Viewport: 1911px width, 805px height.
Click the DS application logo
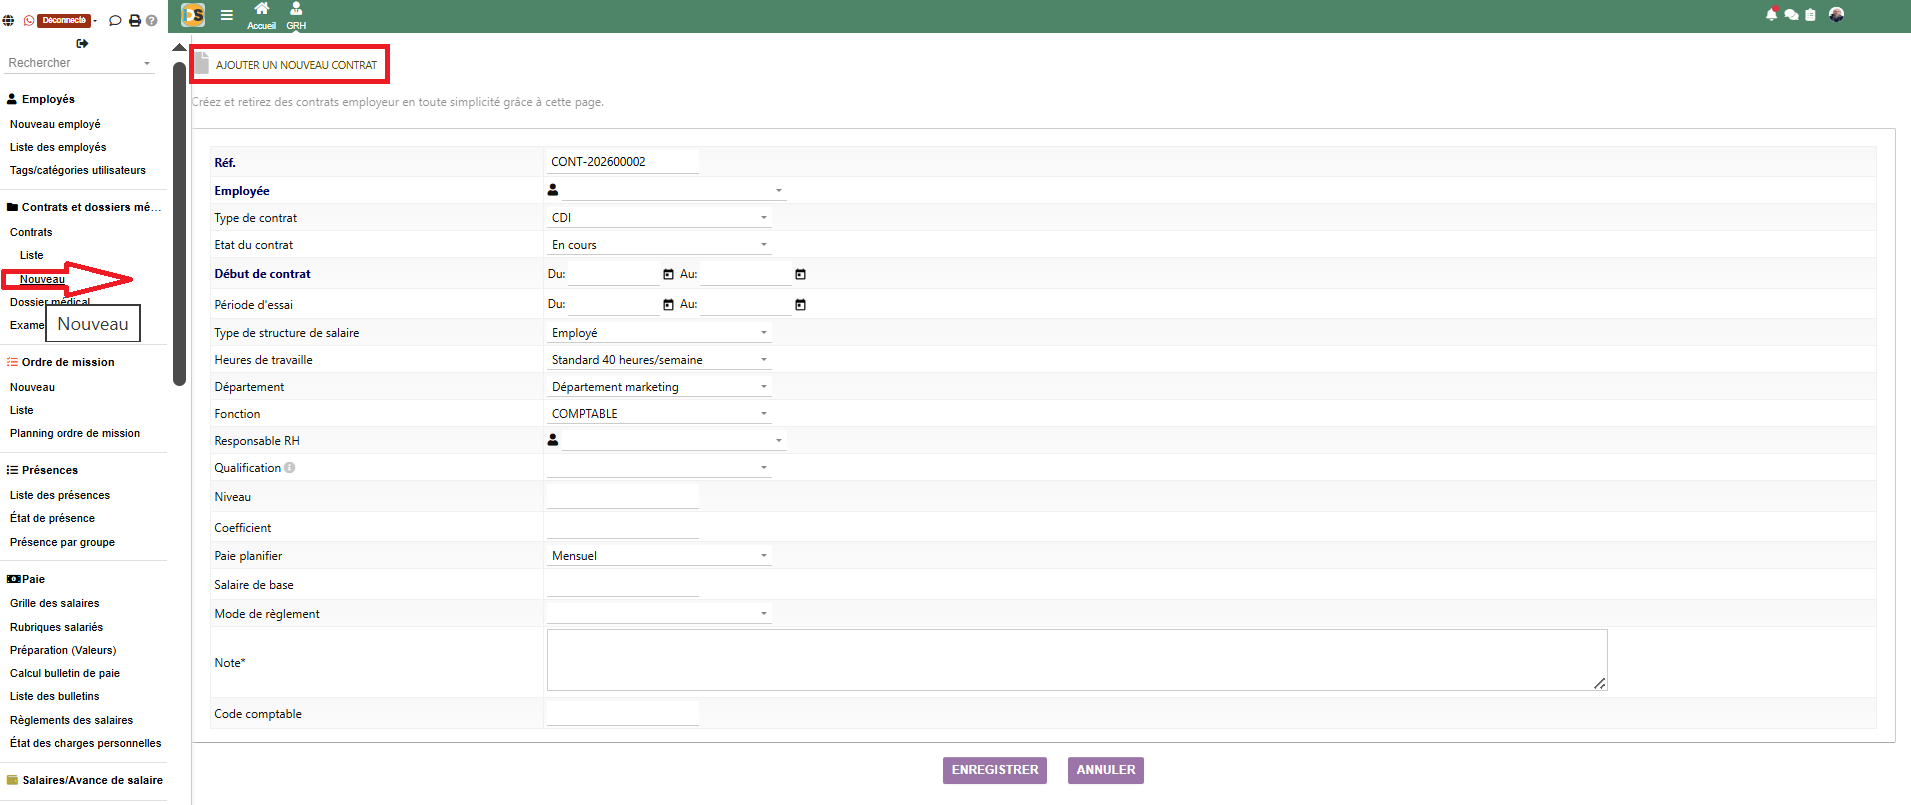click(193, 15)
